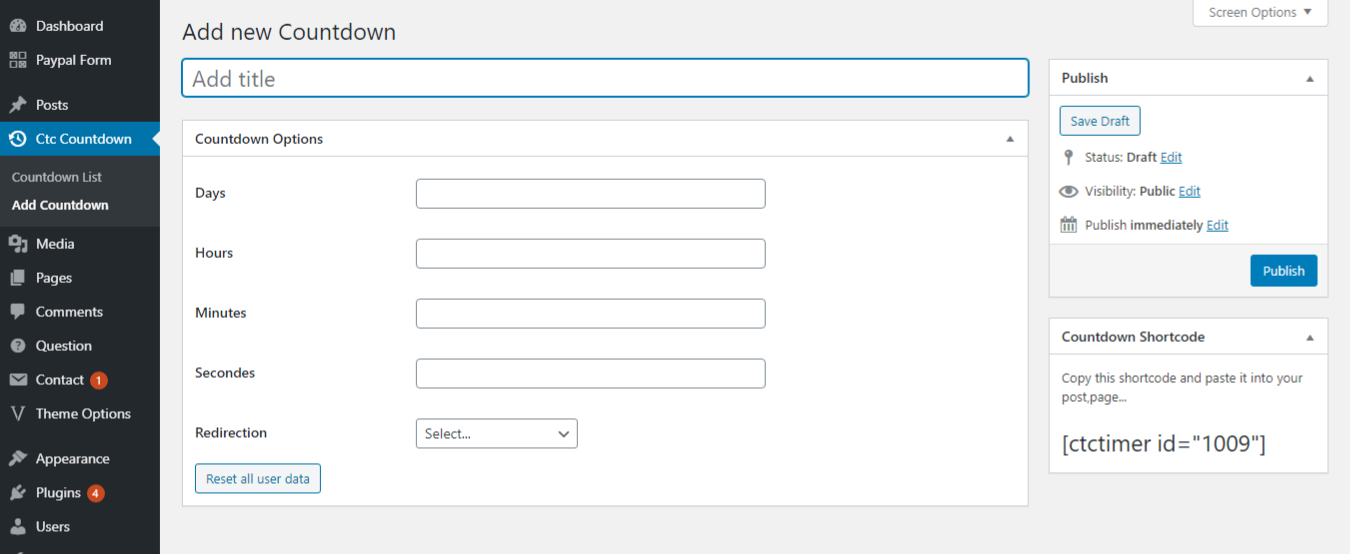
Task: Click the Plugins plug icon
Action: coord(18,493)
